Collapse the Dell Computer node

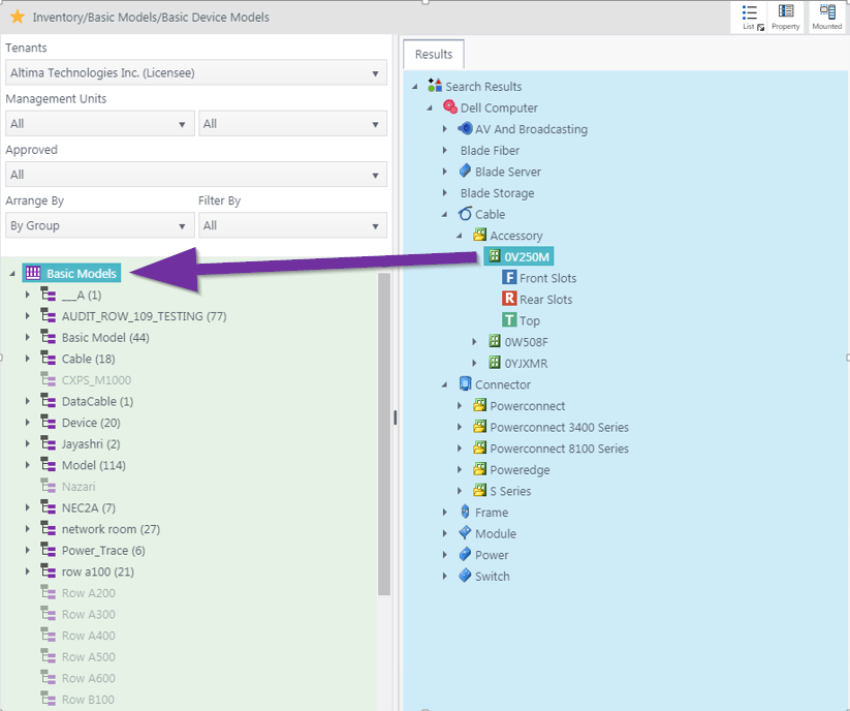[x=430, y=108]
